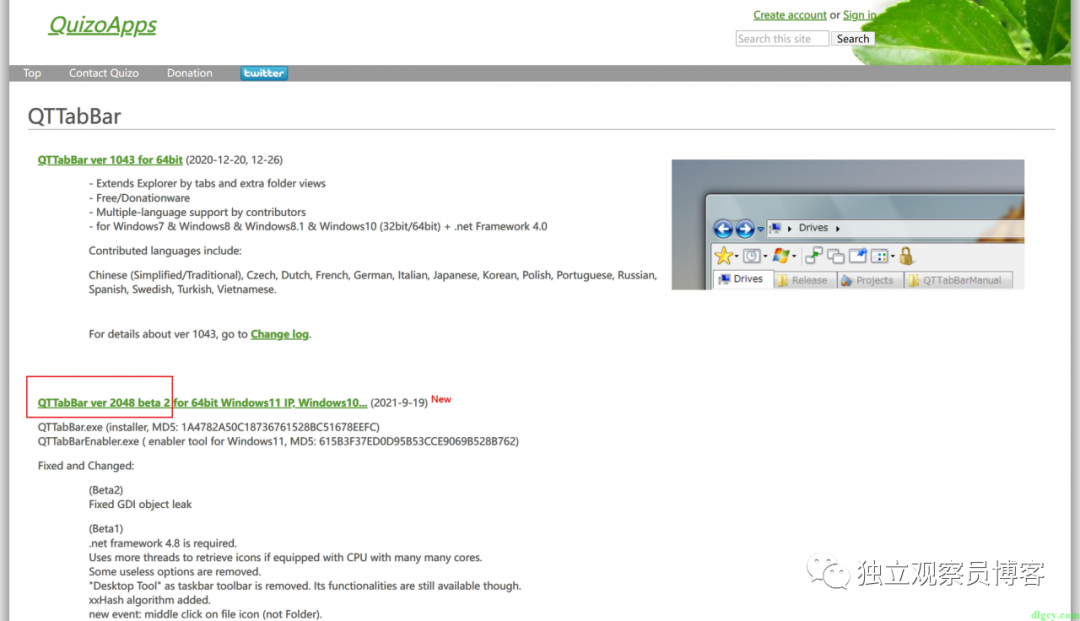The width and height of the screenshot is (1080, 621).
Task: Click the Drives breadcrumb in screenshot address bar
Action: (813, 228)
